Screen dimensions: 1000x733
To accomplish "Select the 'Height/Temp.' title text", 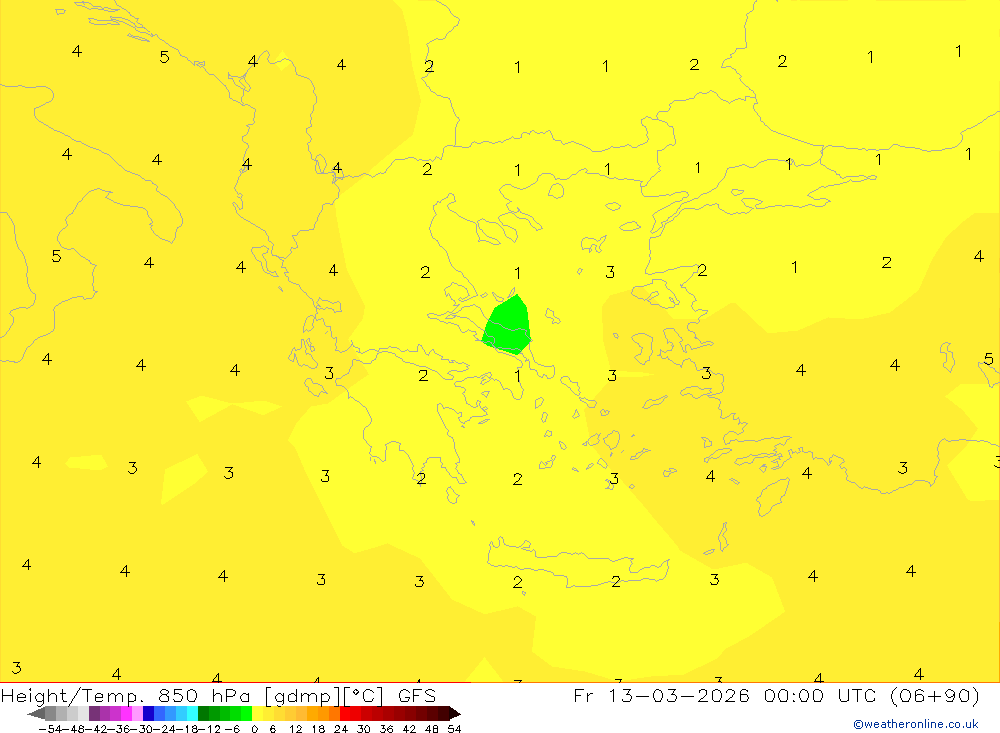I will click(73, 696).
